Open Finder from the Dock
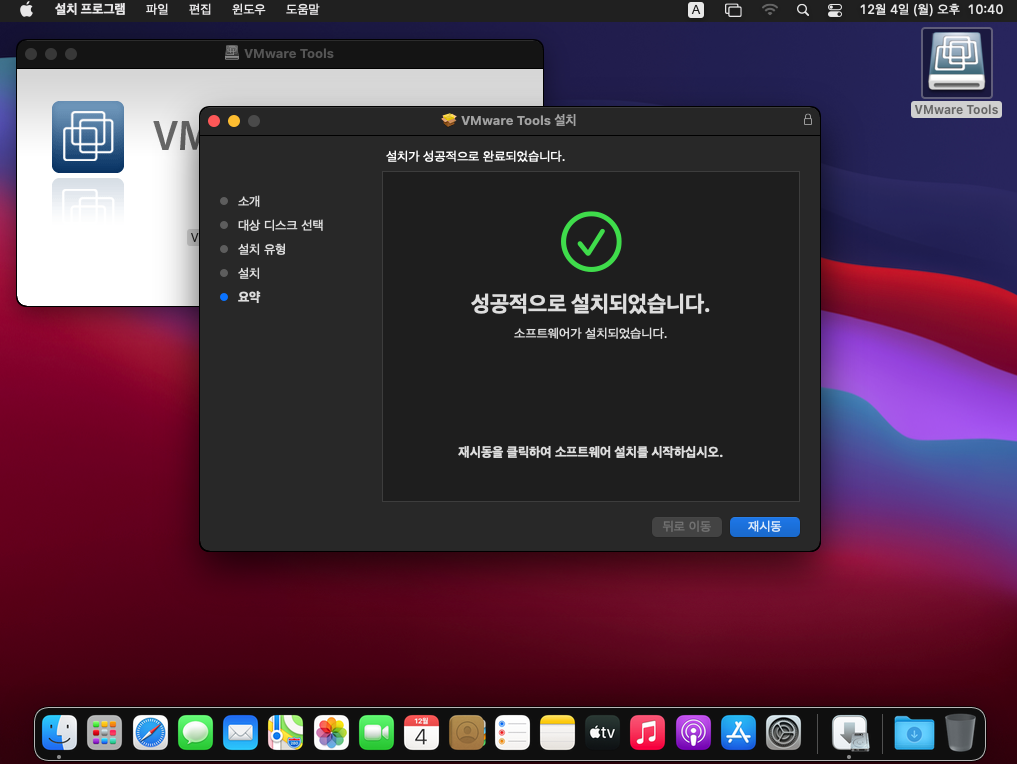The image size is (1017, 764). coord(60,733)
